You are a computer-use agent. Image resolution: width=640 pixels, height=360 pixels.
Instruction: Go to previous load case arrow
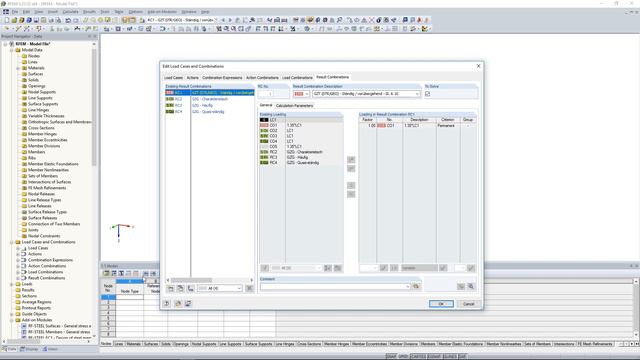tap(223, 20)
